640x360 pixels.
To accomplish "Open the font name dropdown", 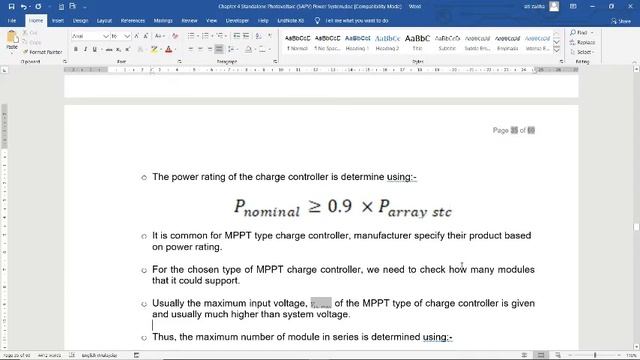I will (106, 36).
